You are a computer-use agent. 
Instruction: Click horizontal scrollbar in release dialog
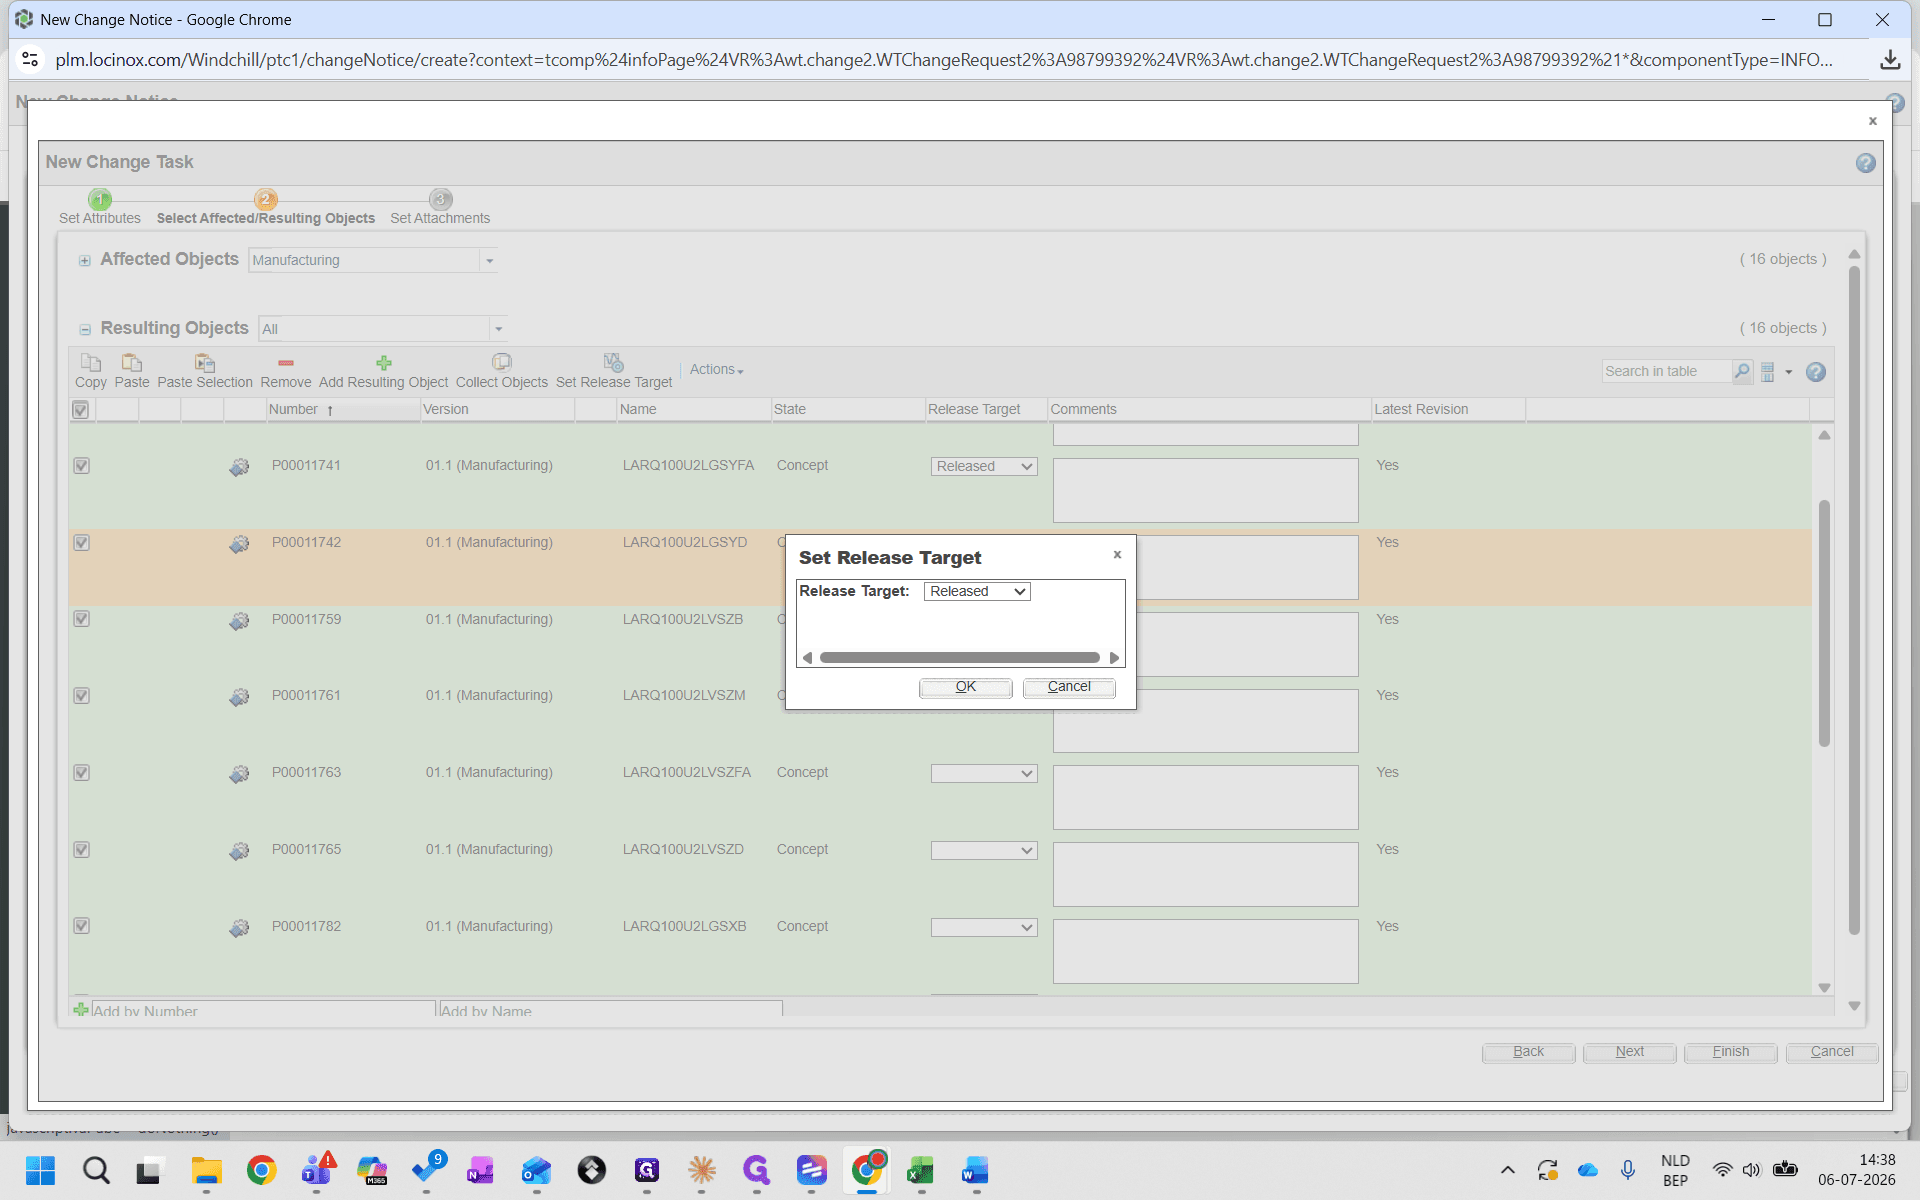(x=960, y=658)
